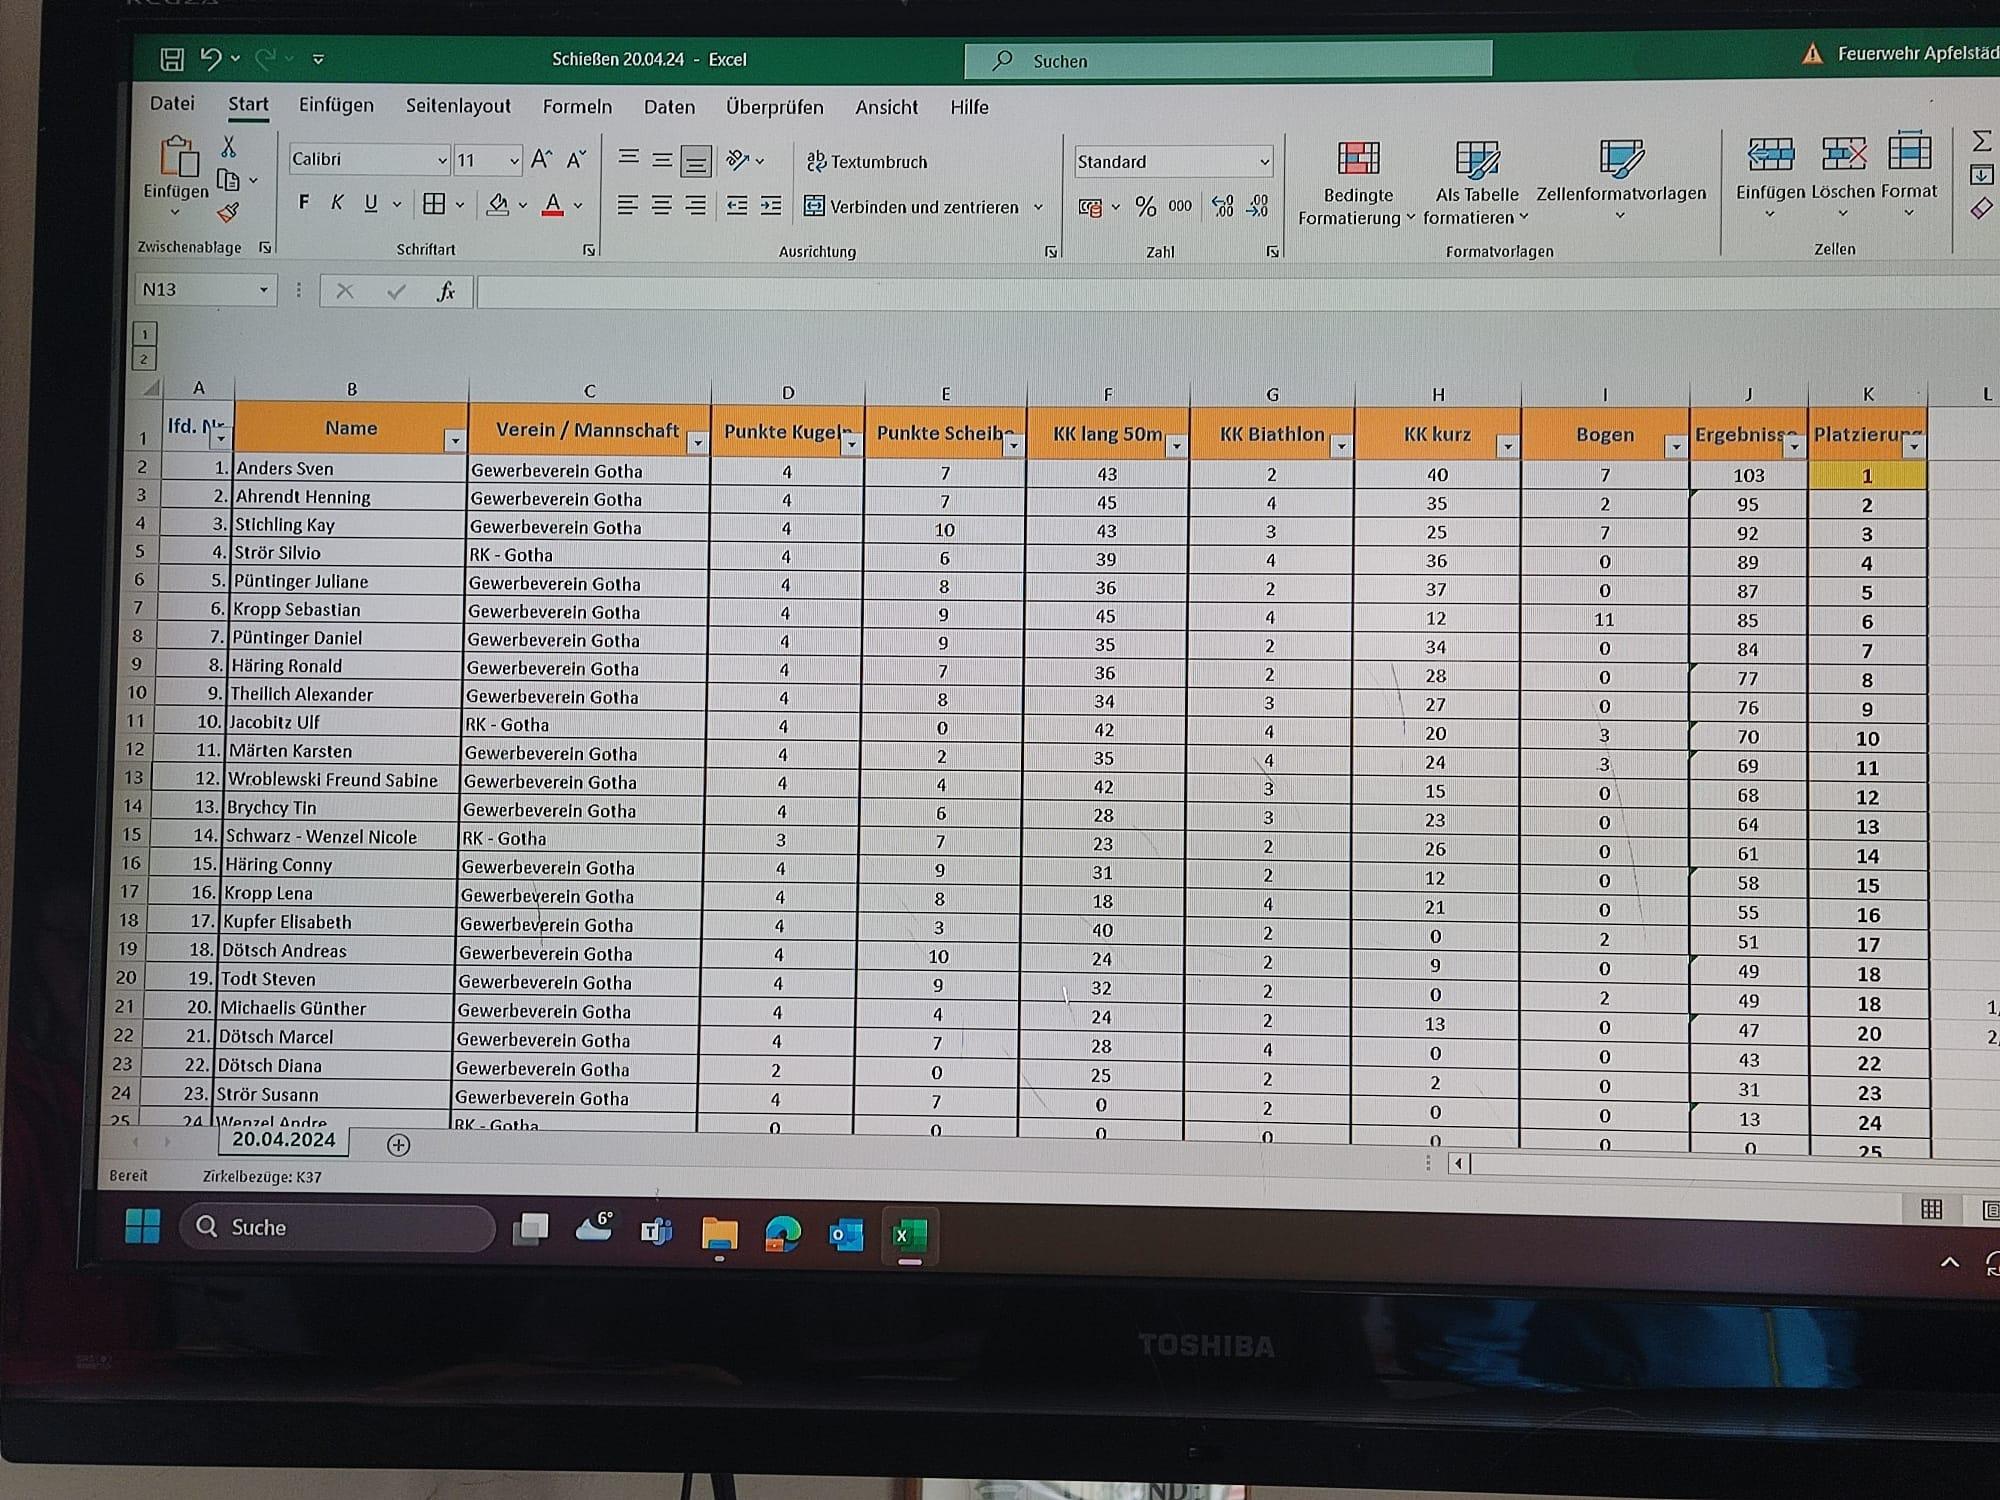Align text to top icon
The height and width of the screenshot is (1500, 2000).
point(628,158)
